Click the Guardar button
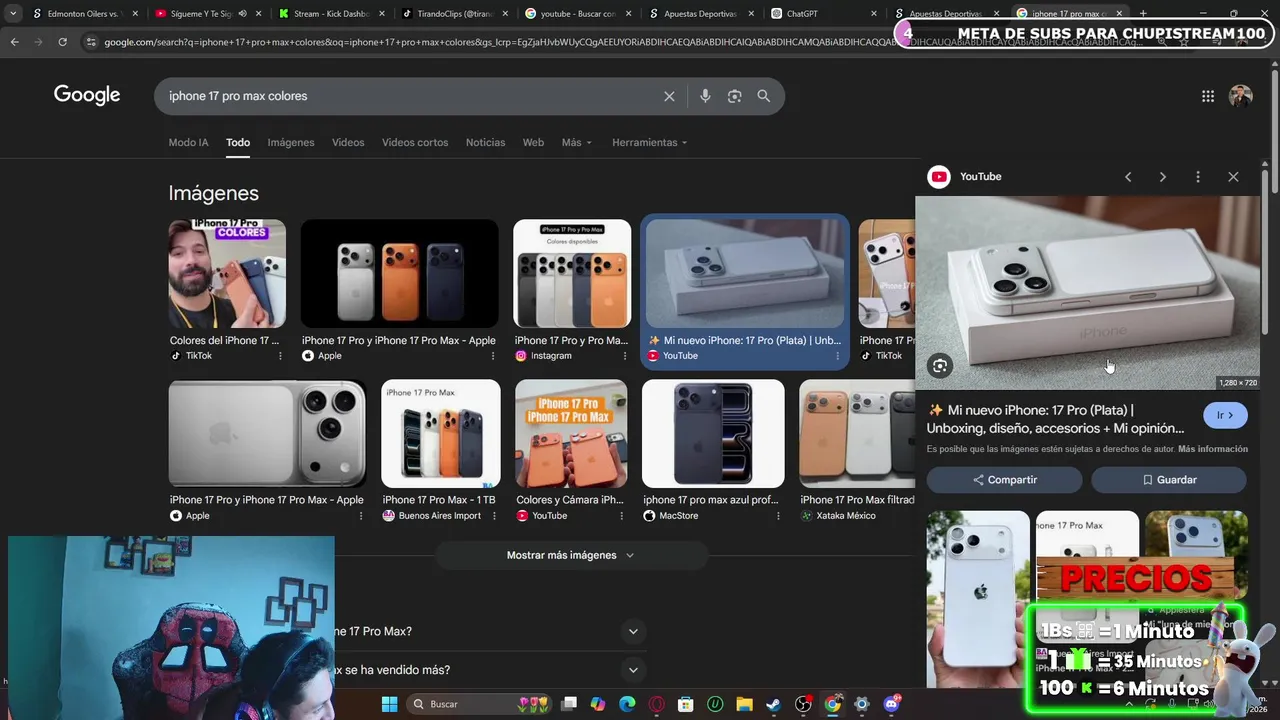This screenshot has height=720, width=1280. click(1169, 480)
